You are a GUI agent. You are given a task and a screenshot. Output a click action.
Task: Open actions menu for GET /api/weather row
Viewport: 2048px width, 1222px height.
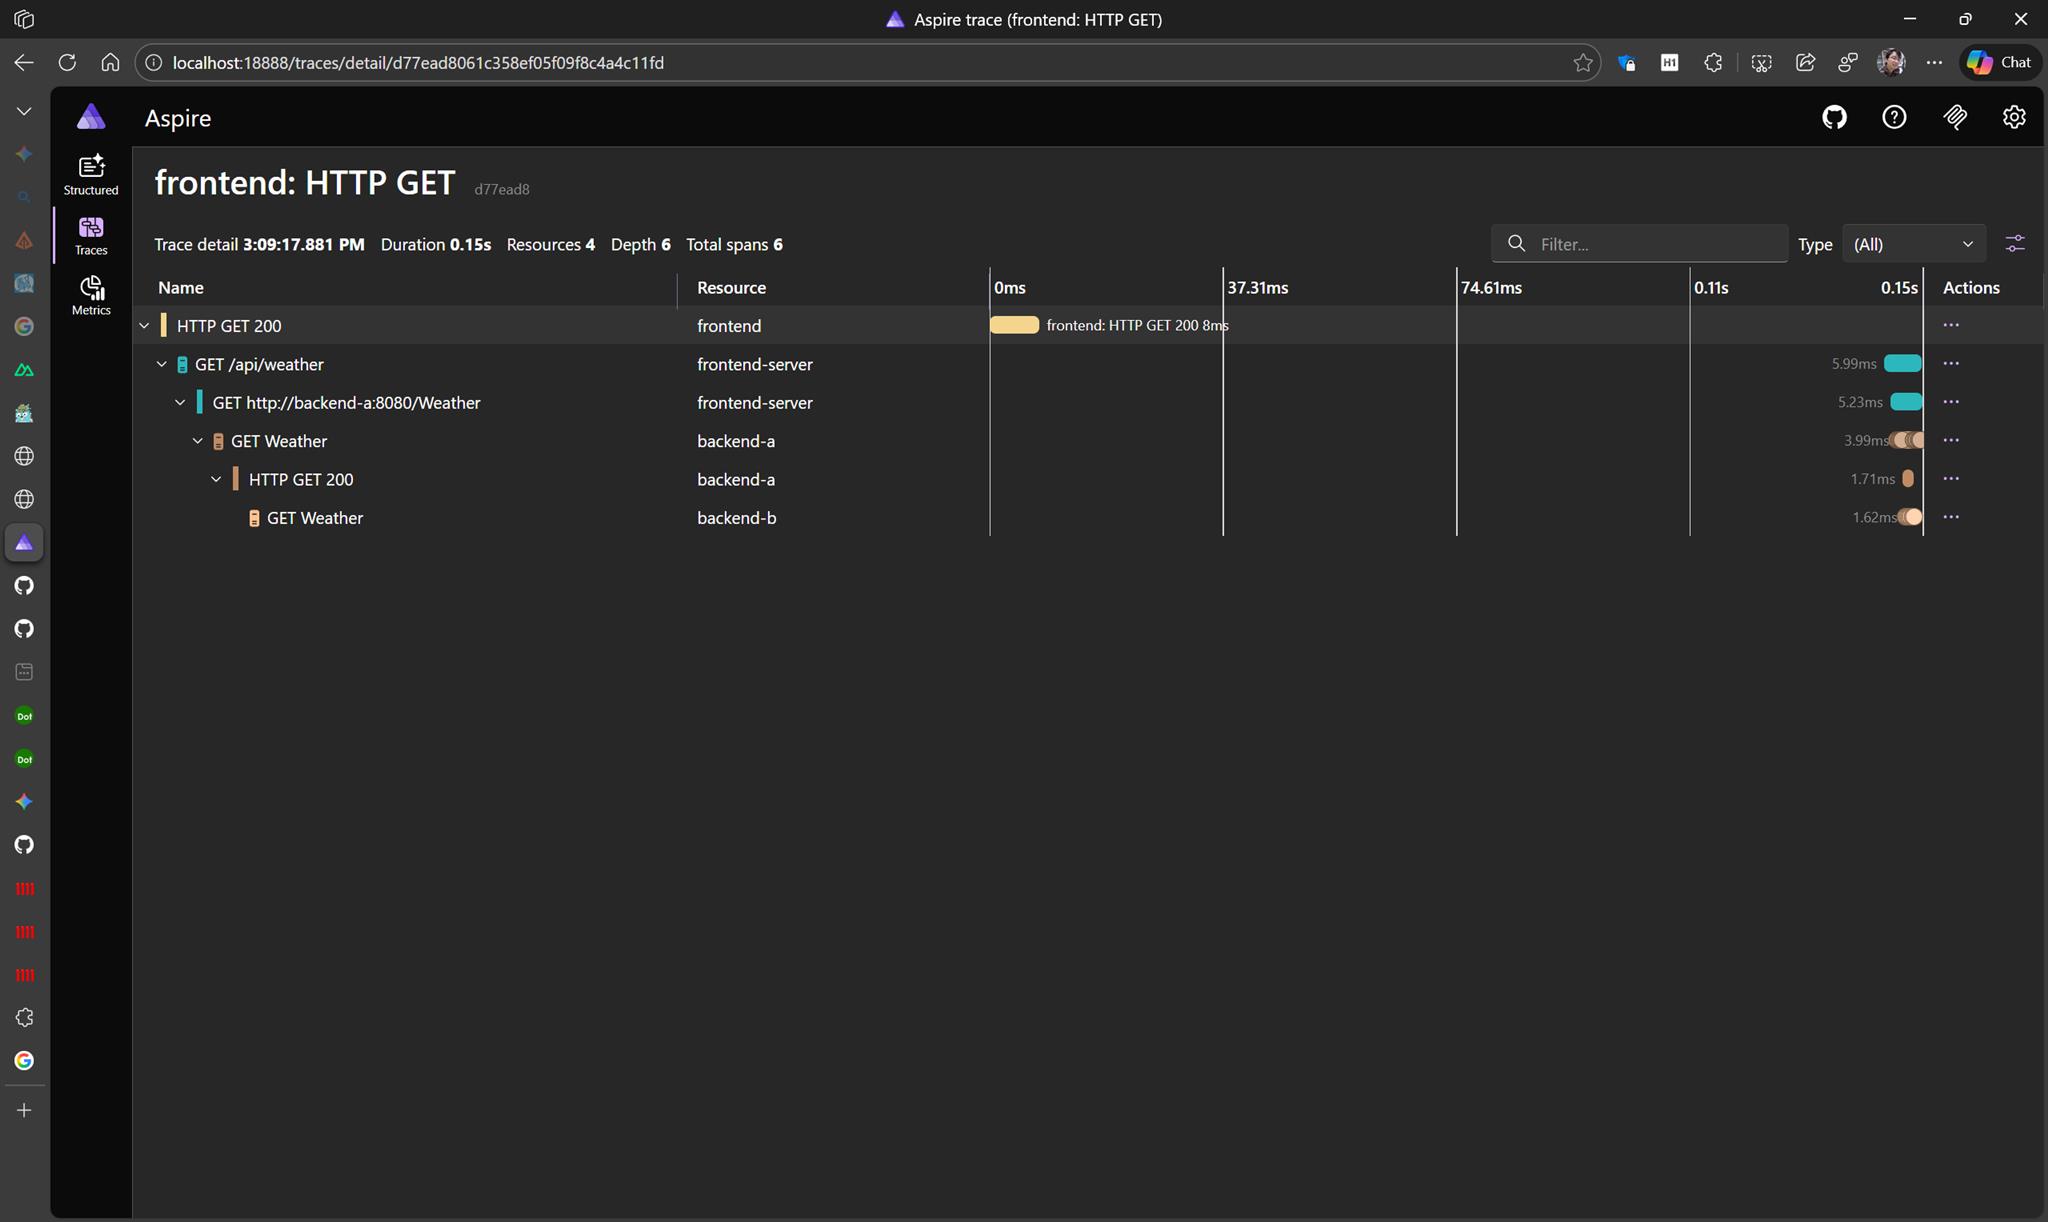click(x=1950, y=364)
